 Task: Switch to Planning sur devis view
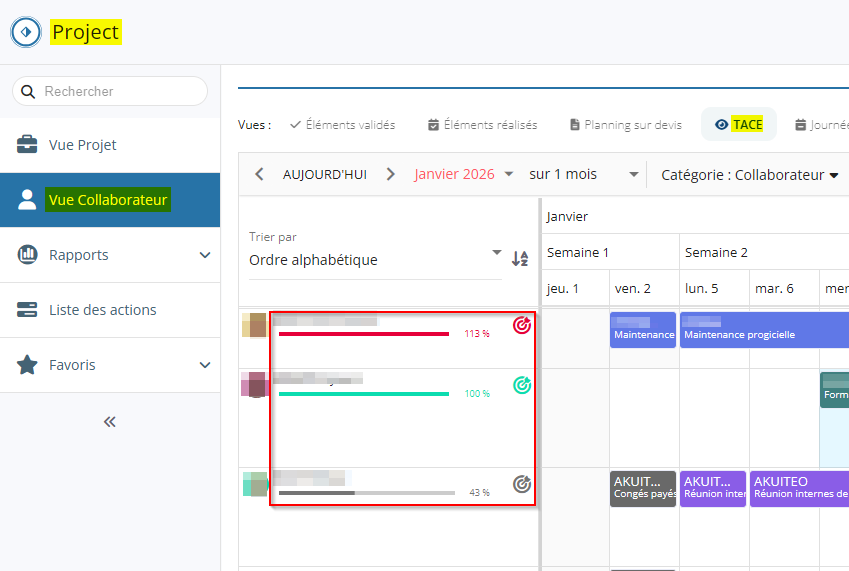coord(625,125)
